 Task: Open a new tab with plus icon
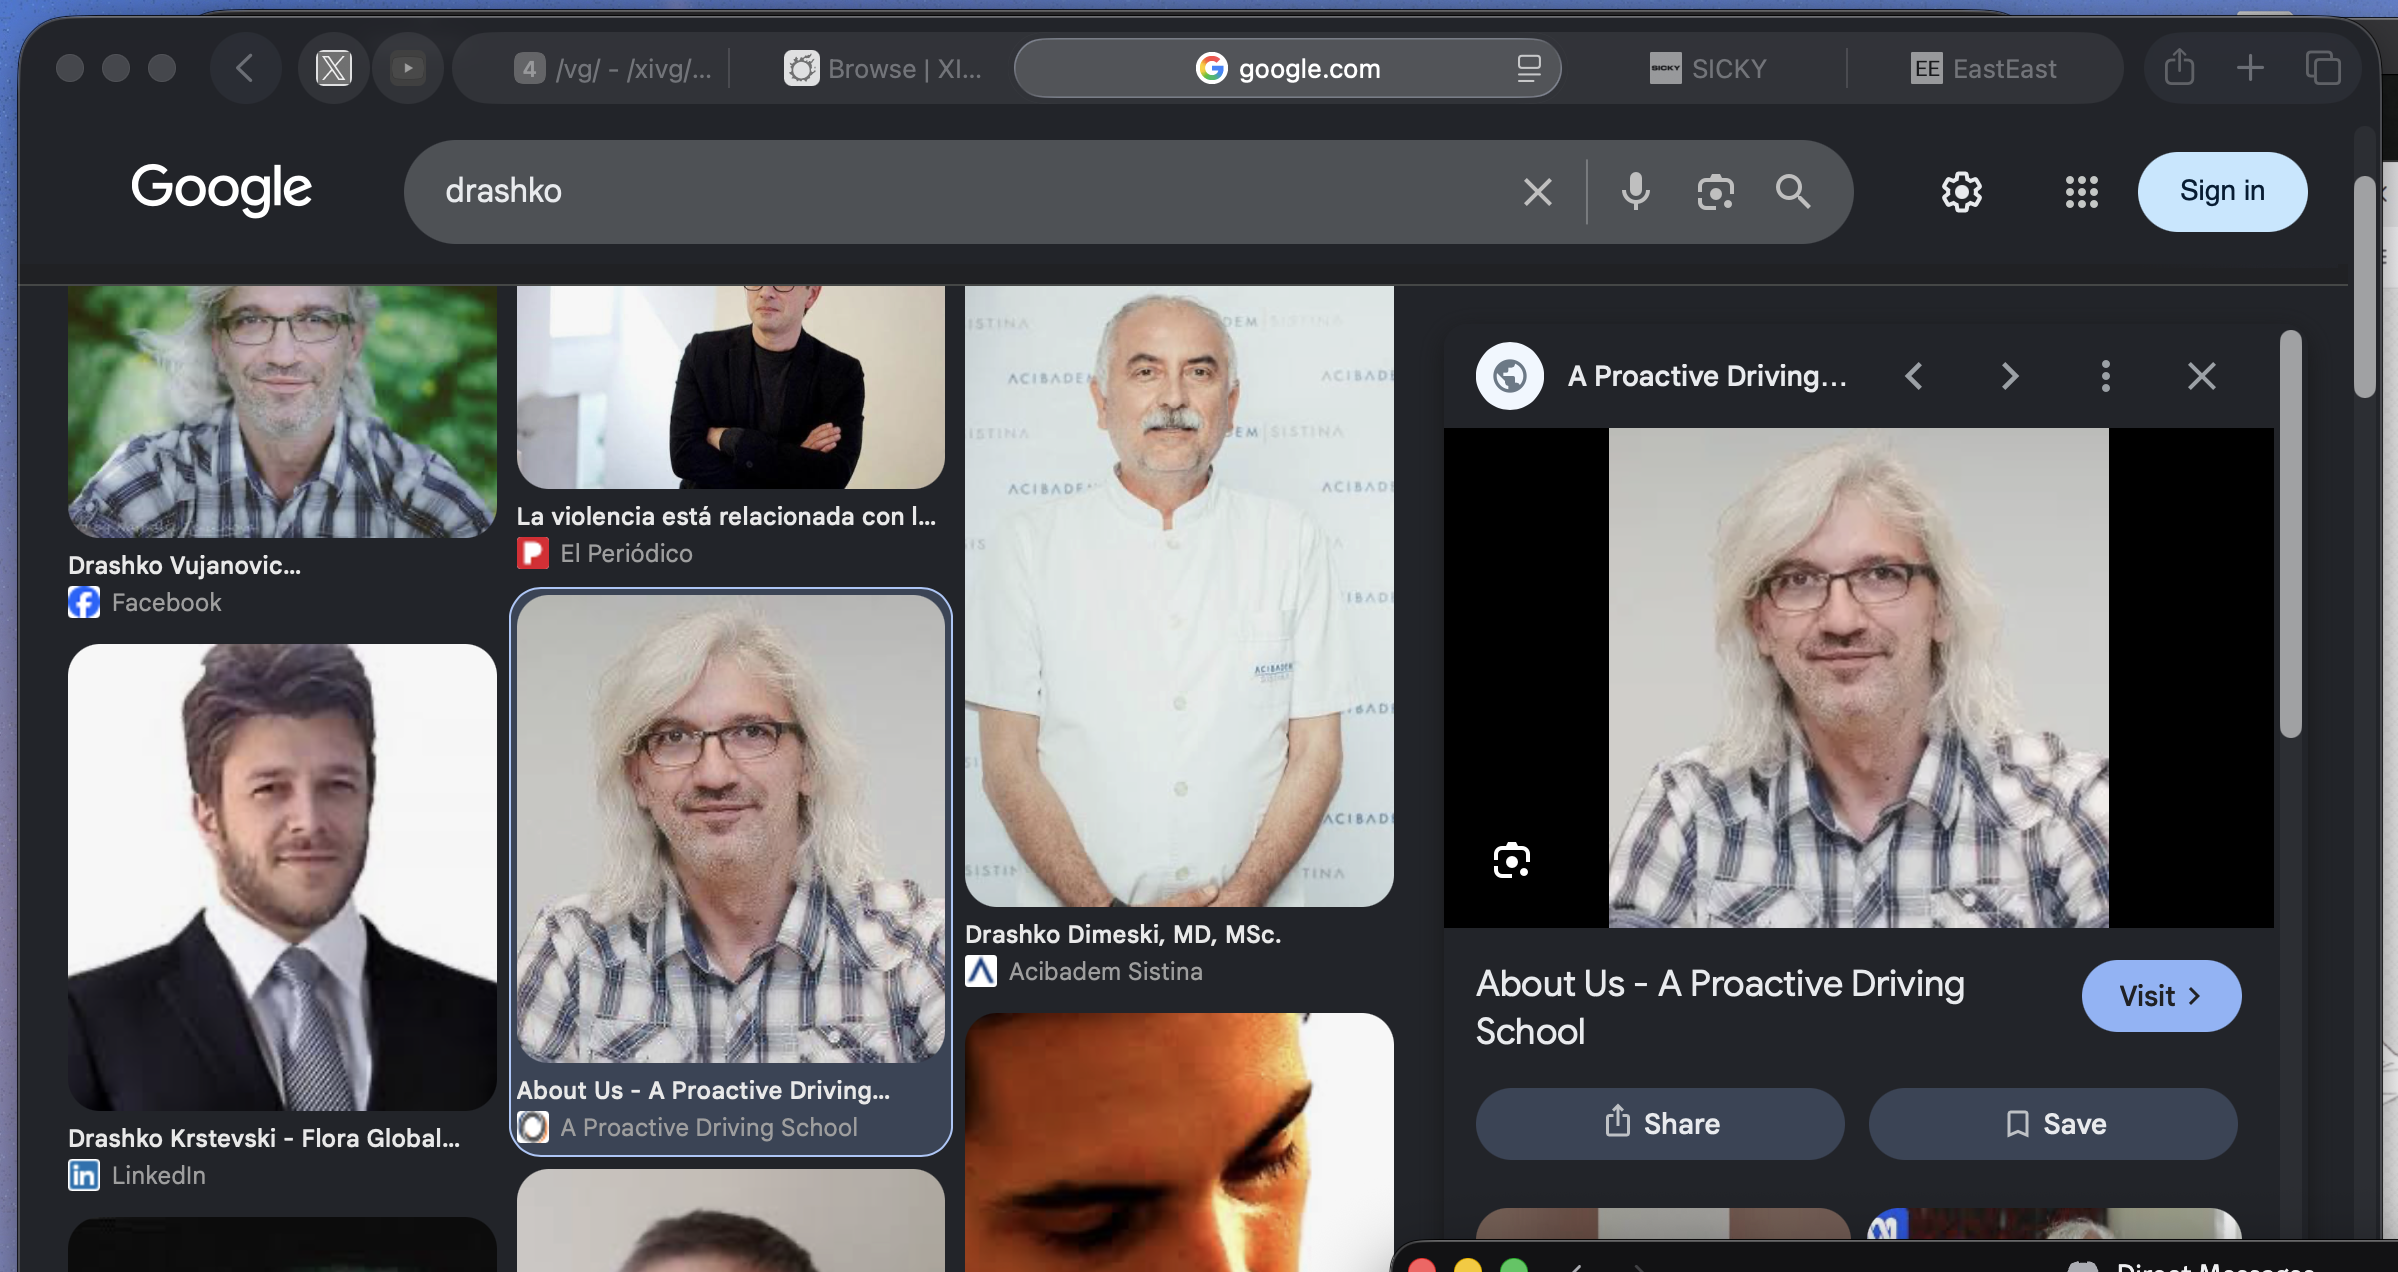point(2250,68)
